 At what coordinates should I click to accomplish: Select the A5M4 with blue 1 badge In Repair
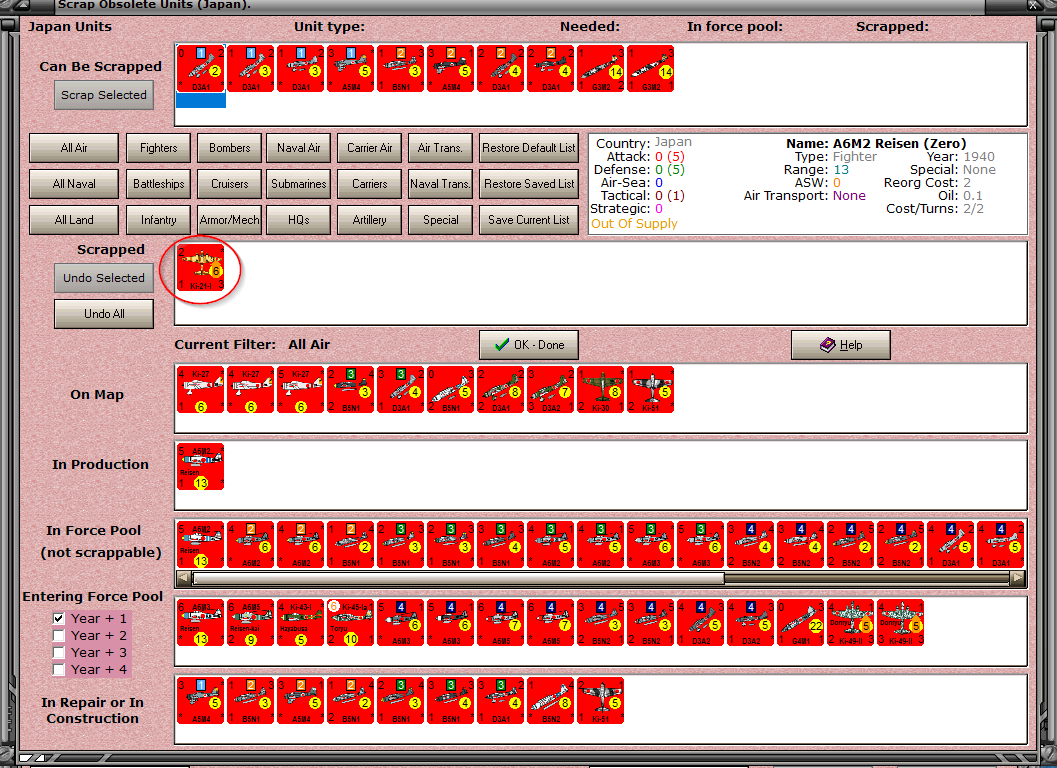point(201,701)
